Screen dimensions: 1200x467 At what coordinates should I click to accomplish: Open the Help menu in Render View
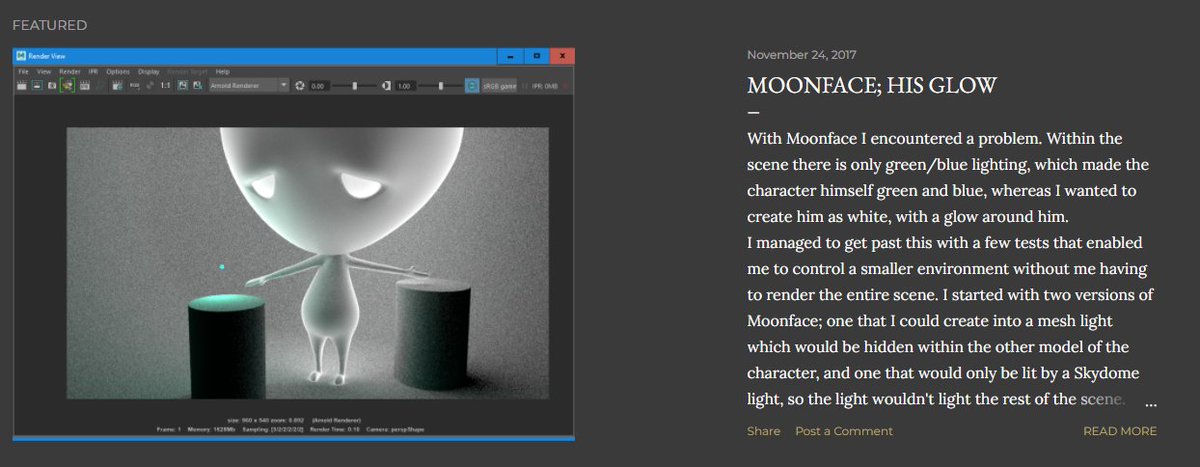coord(222,72)
